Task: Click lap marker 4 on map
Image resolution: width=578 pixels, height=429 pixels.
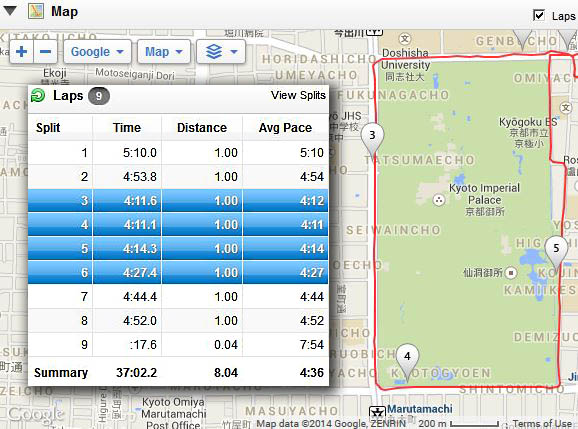Action: coord(407,361)
